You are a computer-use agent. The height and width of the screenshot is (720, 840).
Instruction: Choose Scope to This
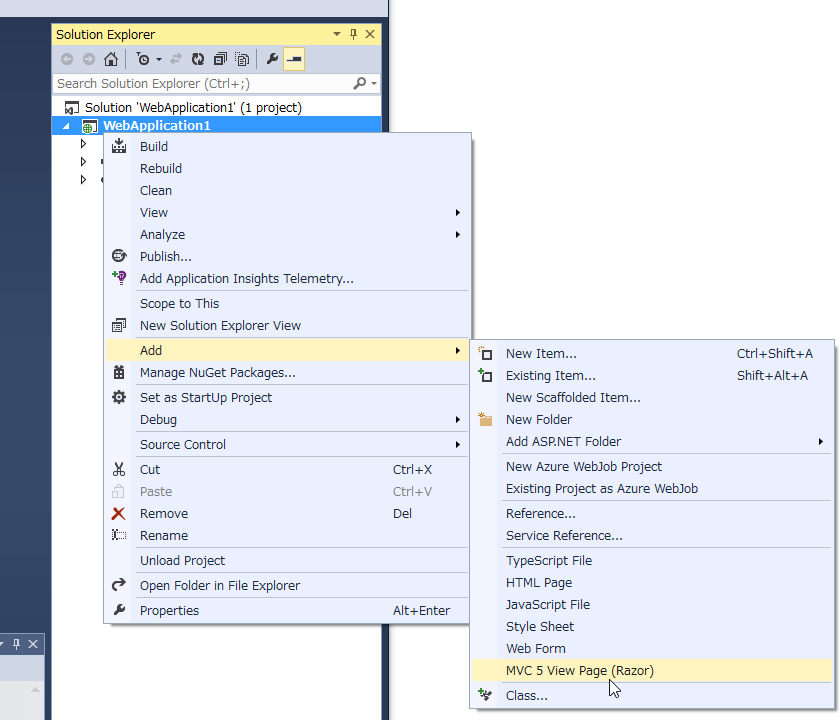pyautogui.click(x=287, y=303)
